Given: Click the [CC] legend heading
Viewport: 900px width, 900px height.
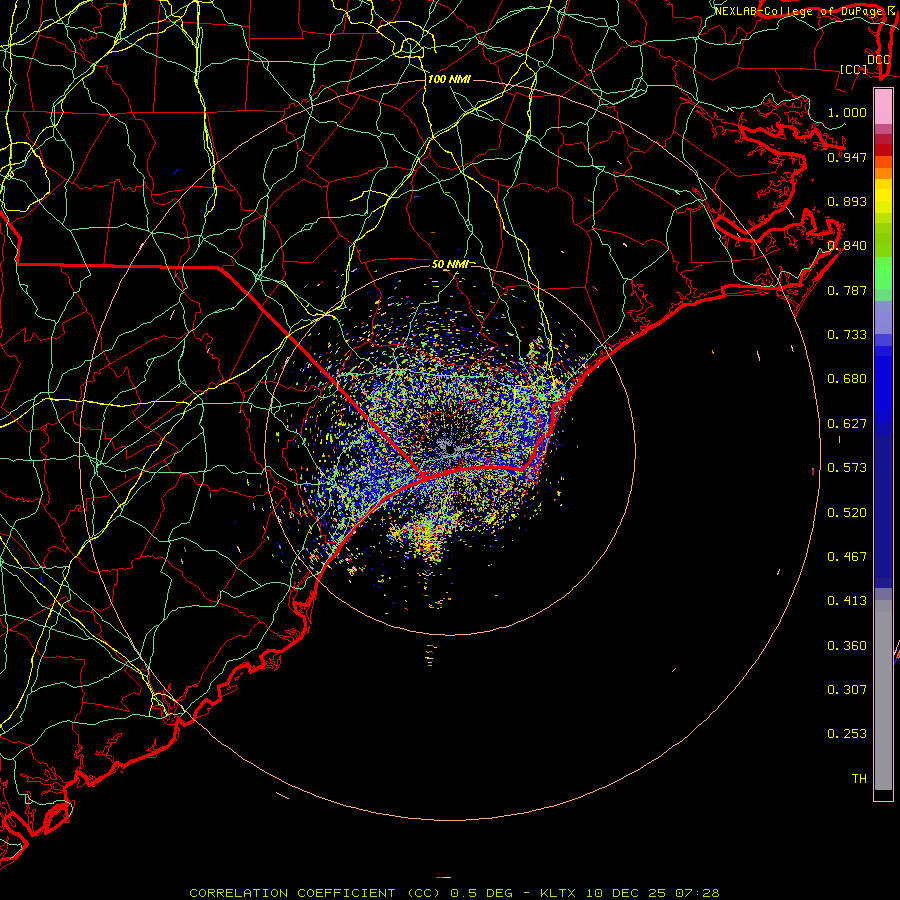Looking at the screenshot, I should (854, 69).
